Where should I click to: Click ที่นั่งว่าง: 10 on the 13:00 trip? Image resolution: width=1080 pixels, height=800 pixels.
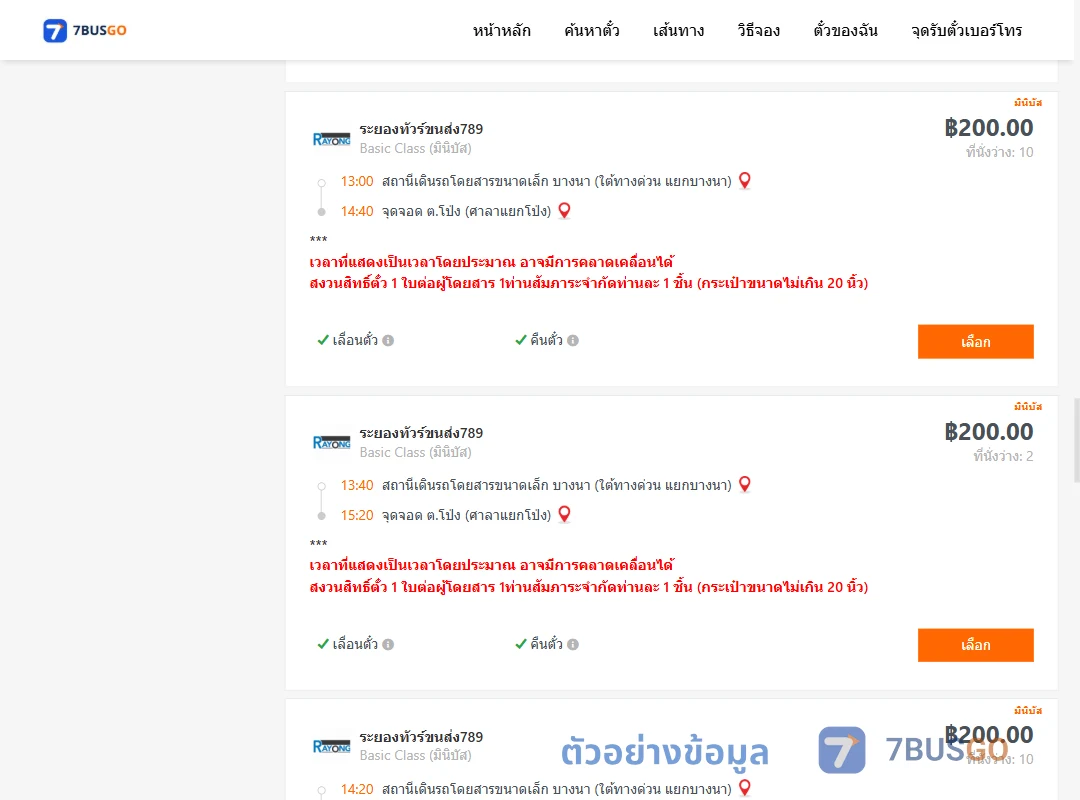999,152
